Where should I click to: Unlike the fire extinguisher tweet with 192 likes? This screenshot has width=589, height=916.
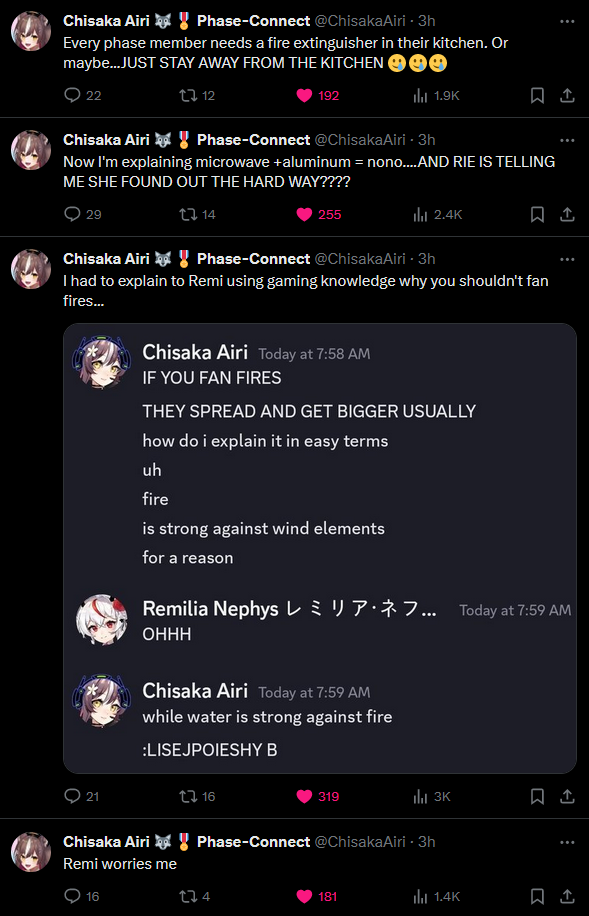click(x=317, y=96)
